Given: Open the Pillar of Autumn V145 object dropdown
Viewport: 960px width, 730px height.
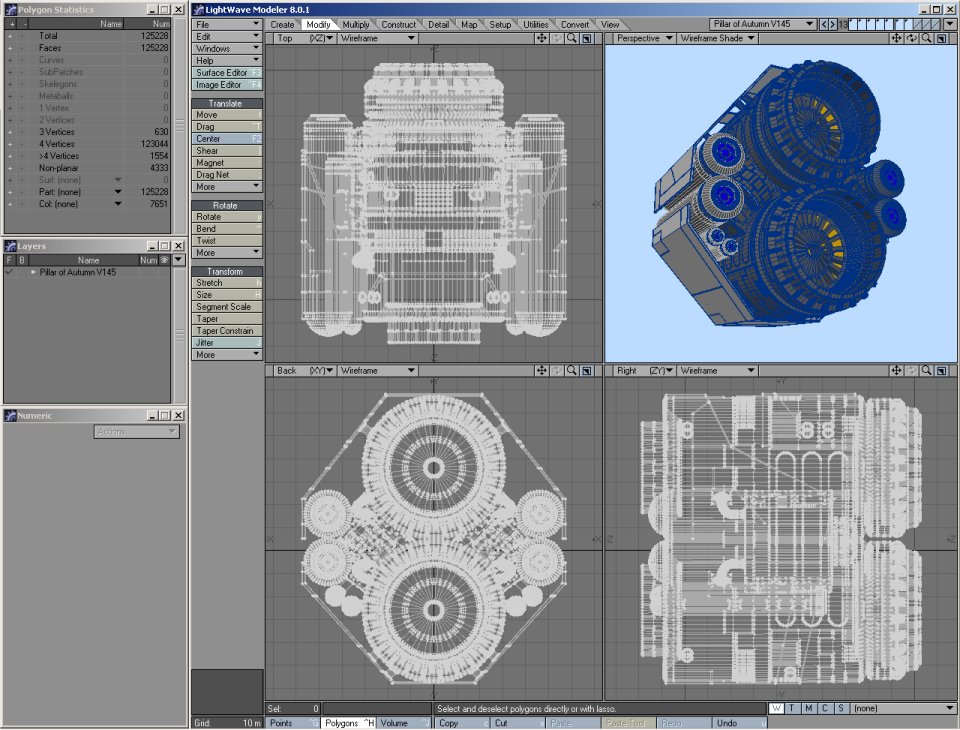Looking at the screenshot, I should coord(763,24).
